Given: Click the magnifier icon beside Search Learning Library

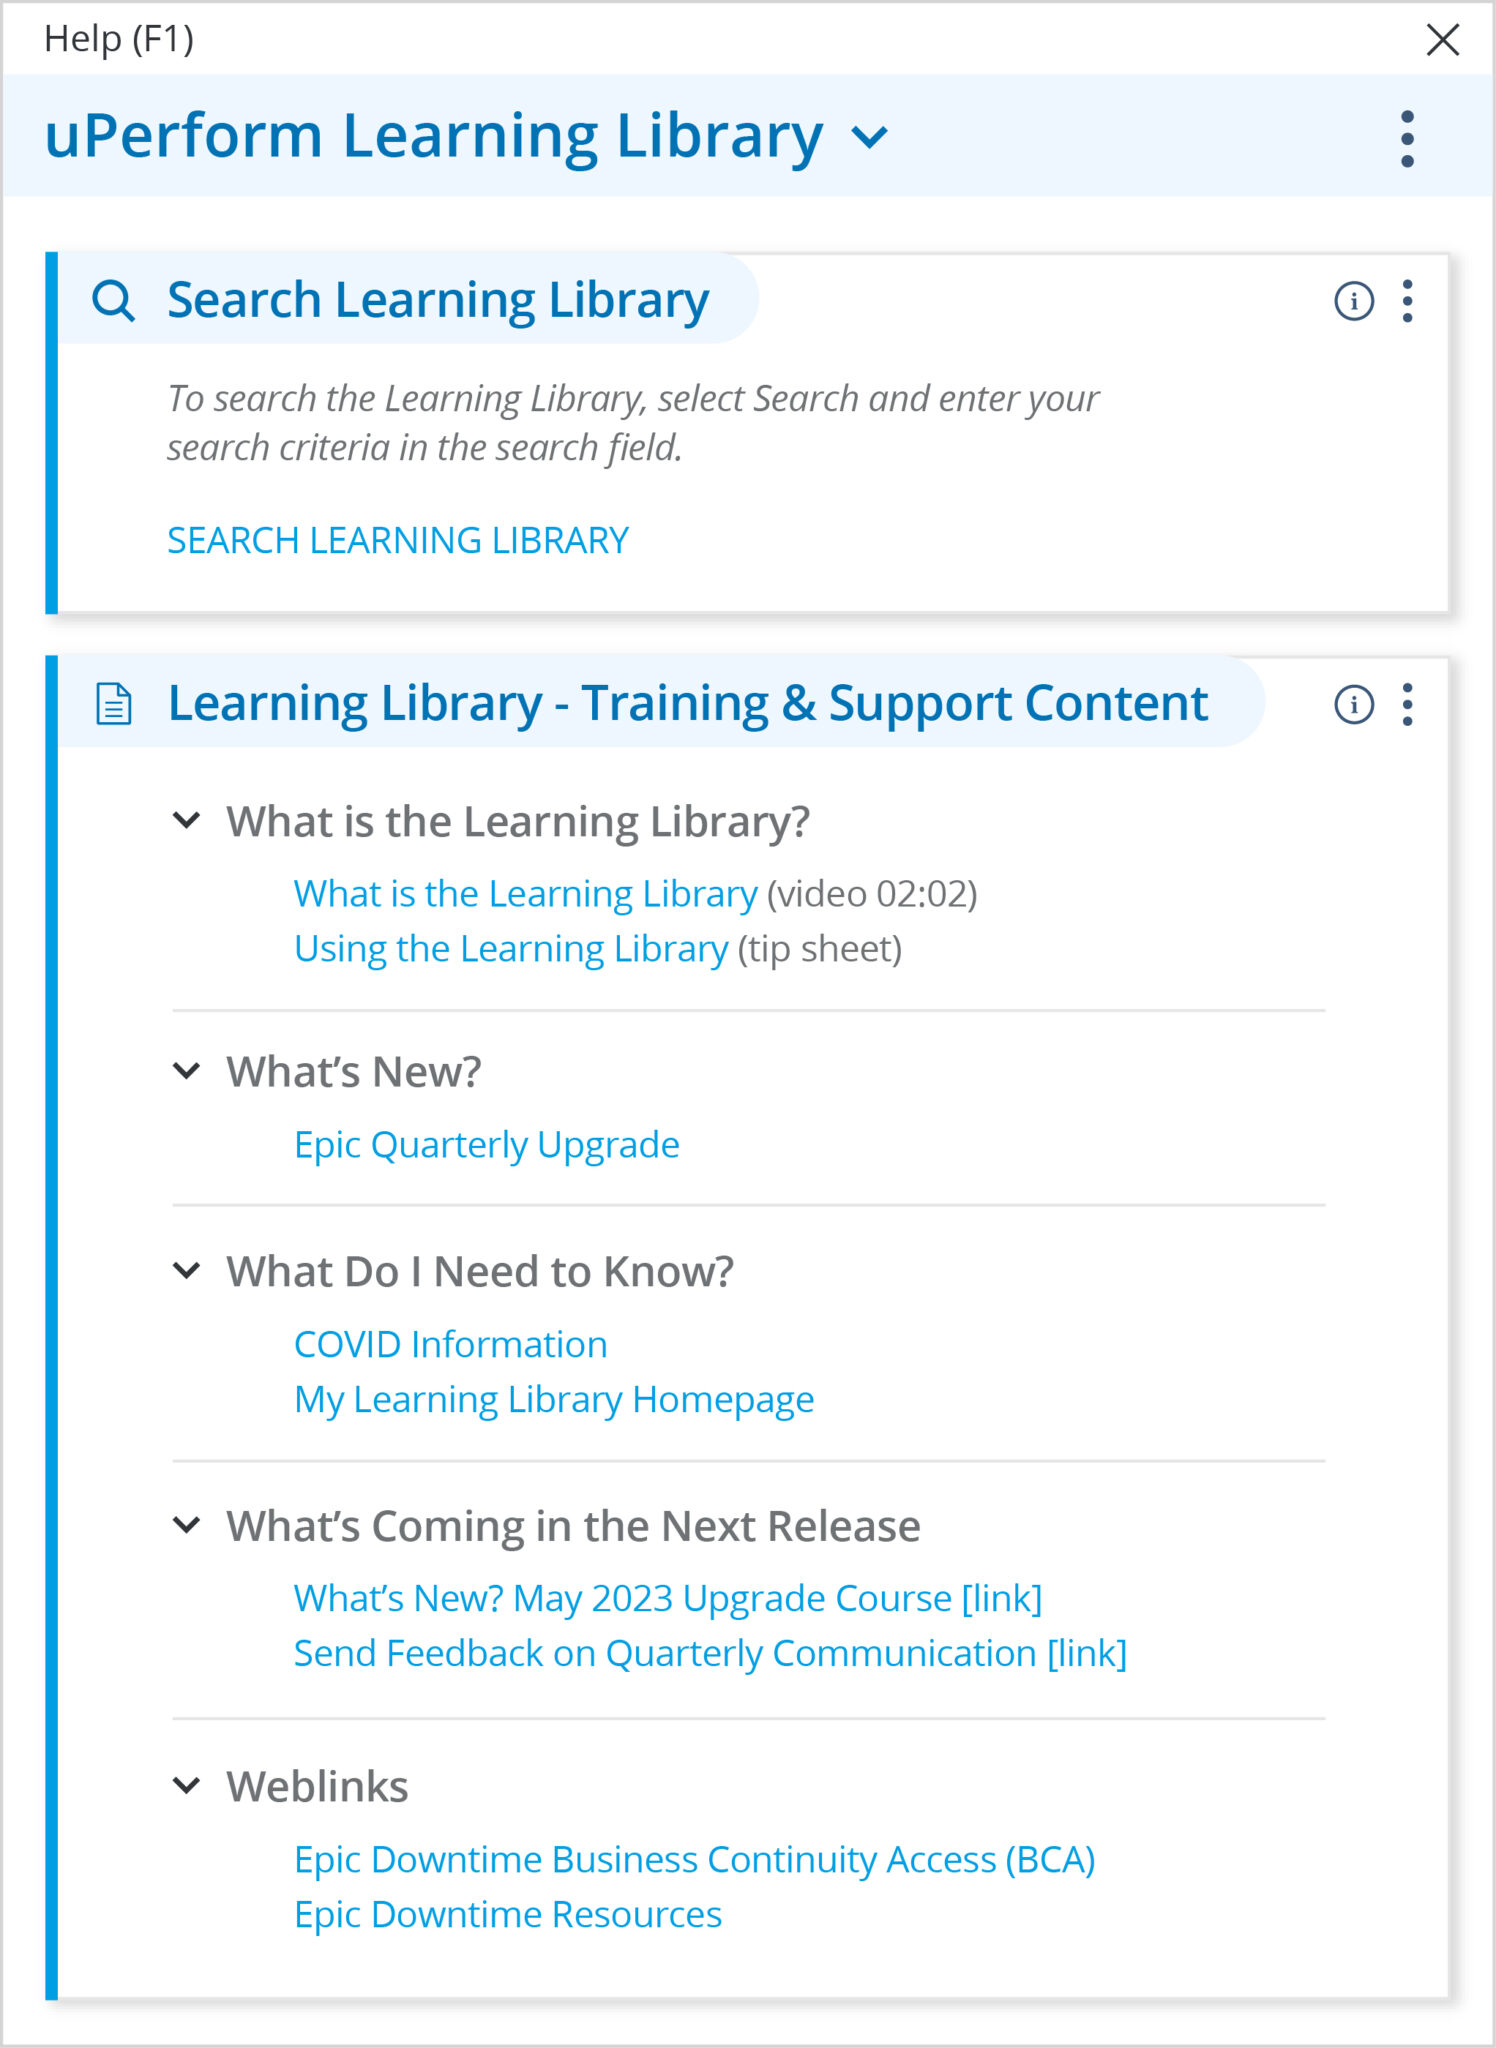Looking at the screenshot, I should [113, 300].
